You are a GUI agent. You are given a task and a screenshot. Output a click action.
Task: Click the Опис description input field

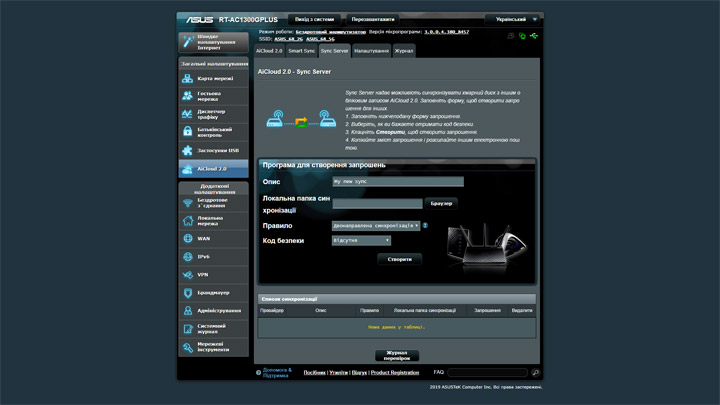click(398, 181)
